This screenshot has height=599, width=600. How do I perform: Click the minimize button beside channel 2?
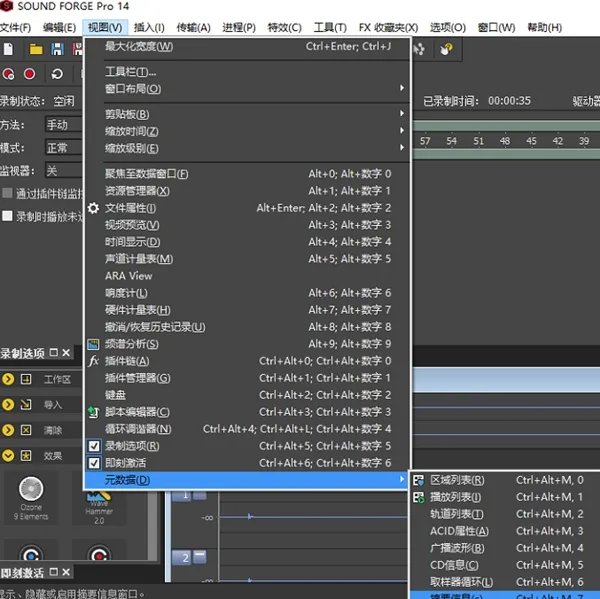pyautogui.click(x=199, y=557)
